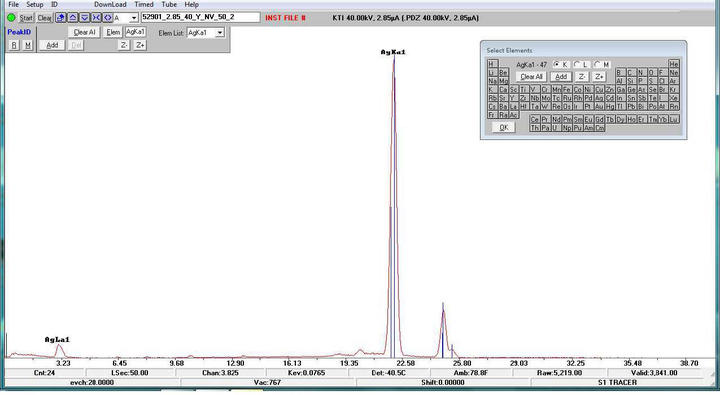Open the A dropdown beside toolbar icons

134,18
